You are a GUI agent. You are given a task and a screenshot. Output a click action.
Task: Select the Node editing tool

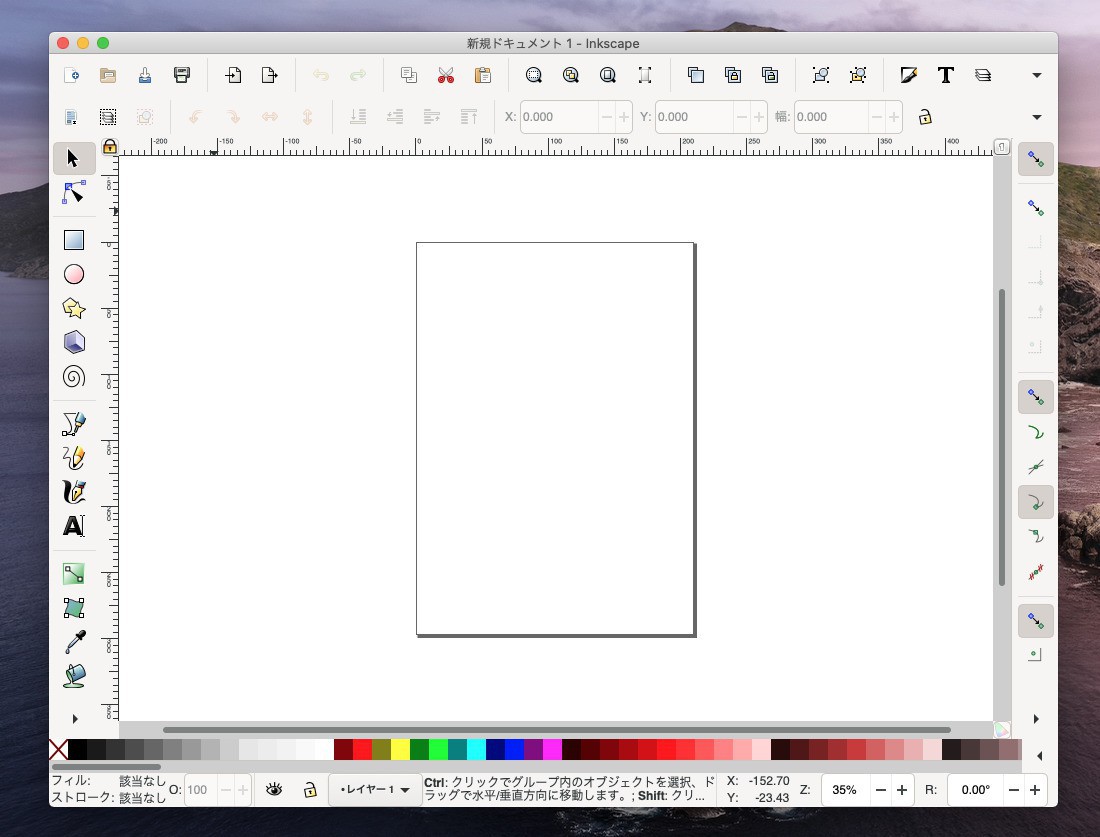coord(74,192)
